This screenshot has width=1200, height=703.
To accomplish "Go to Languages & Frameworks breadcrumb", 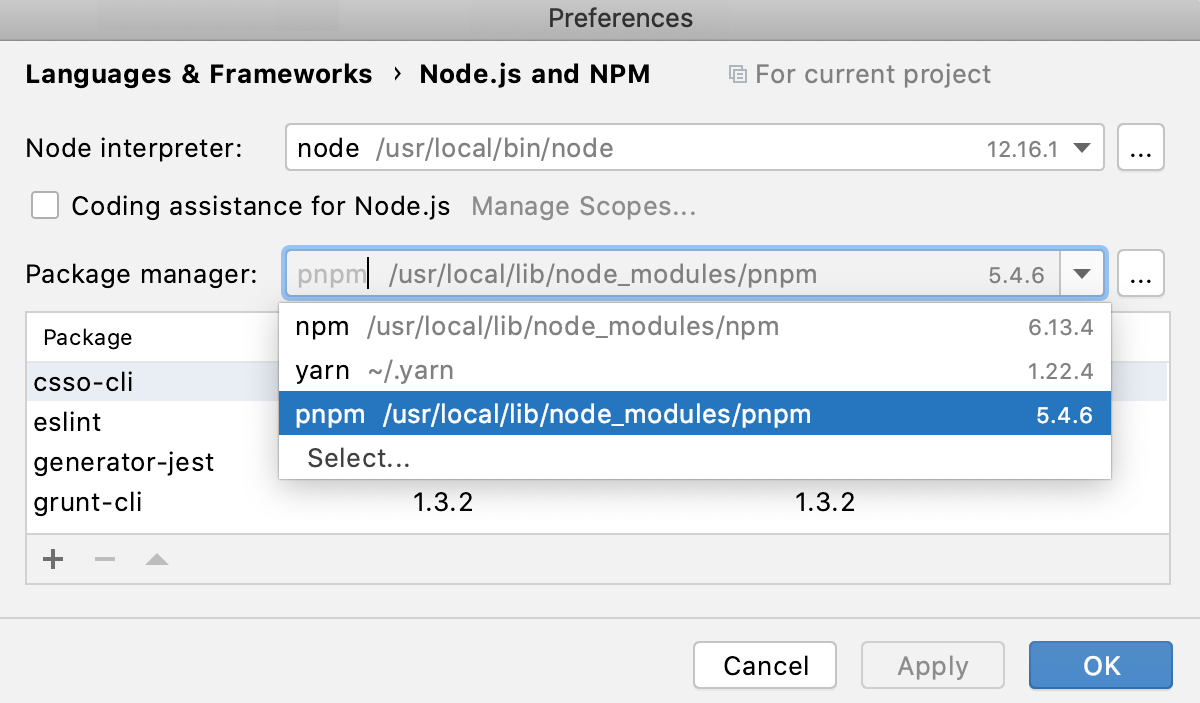I will coord(199,74).
